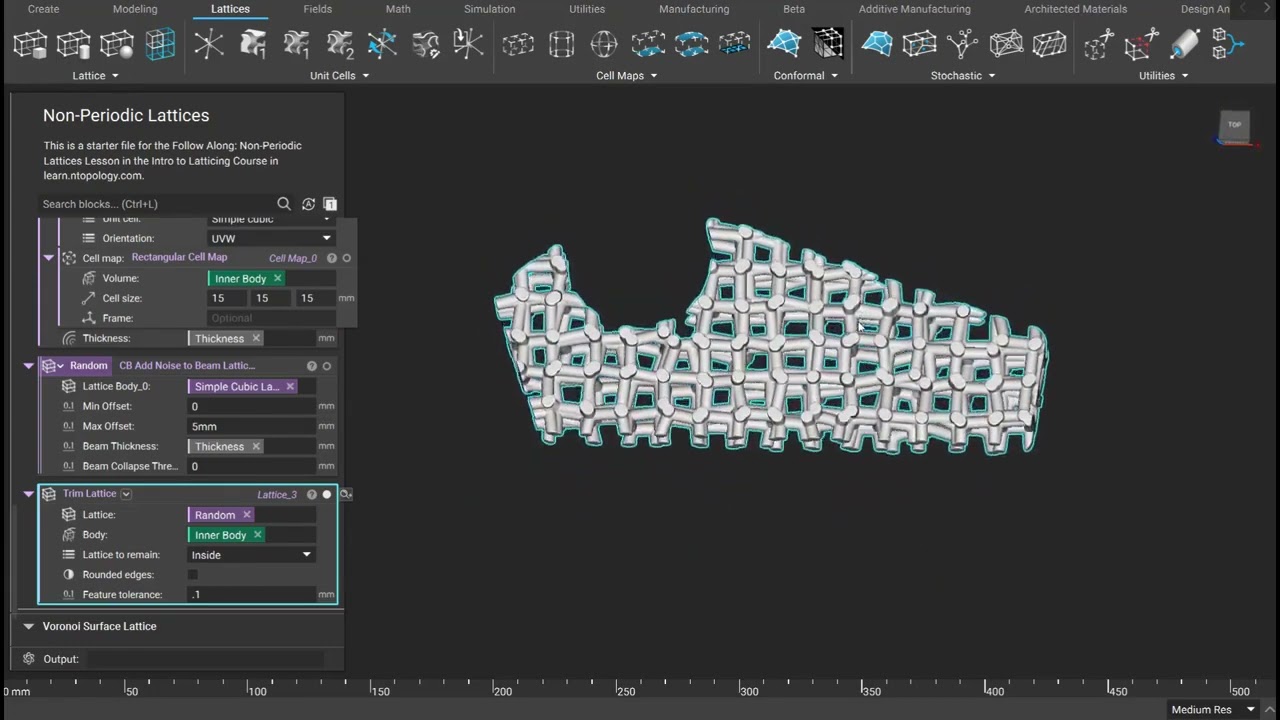1280x720 pixels.
Task: Open help for Trim Lattice block
Action: 311,494
